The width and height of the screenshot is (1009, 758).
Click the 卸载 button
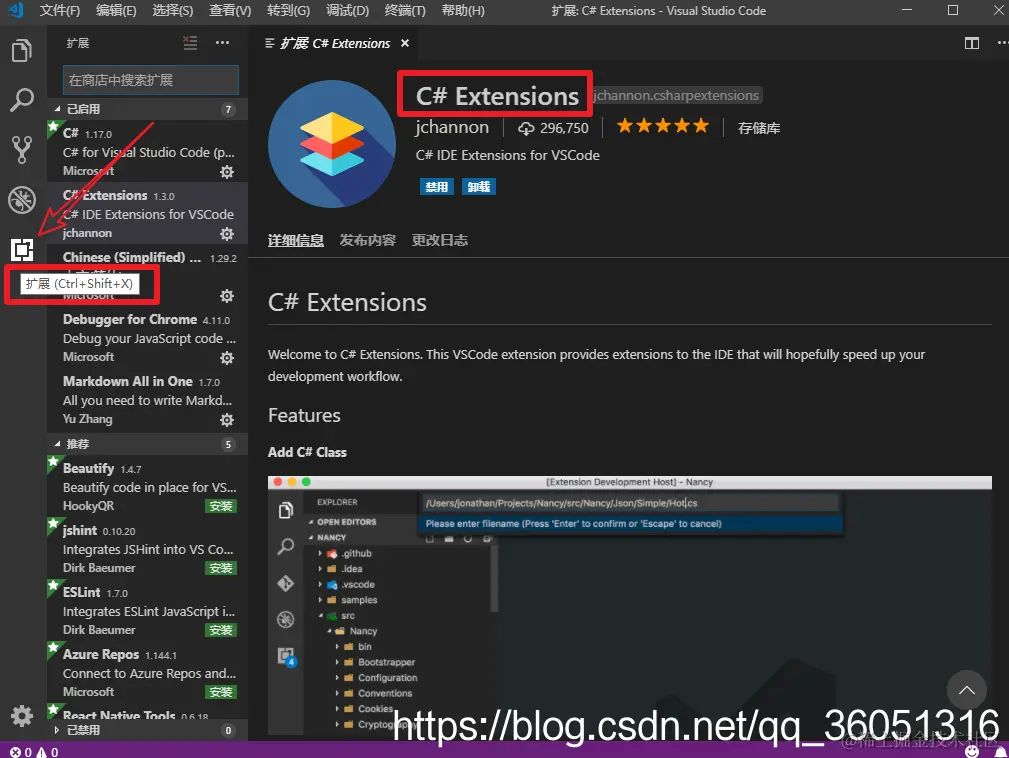click(479, 187)
